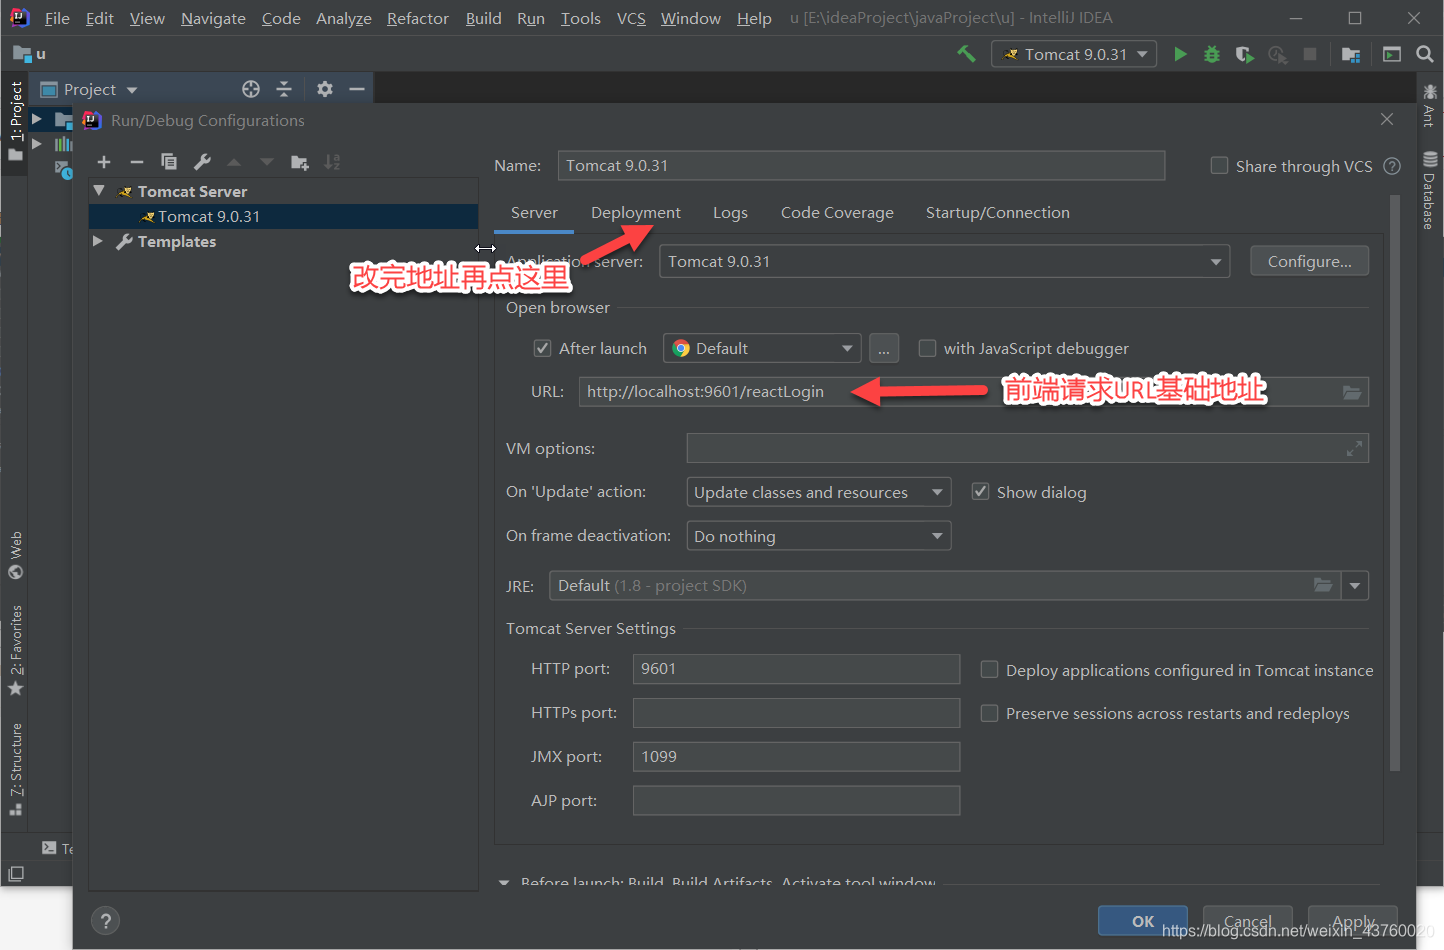Start debugging with the bug icon
1444x950 pixels.
coord(1212,54)
